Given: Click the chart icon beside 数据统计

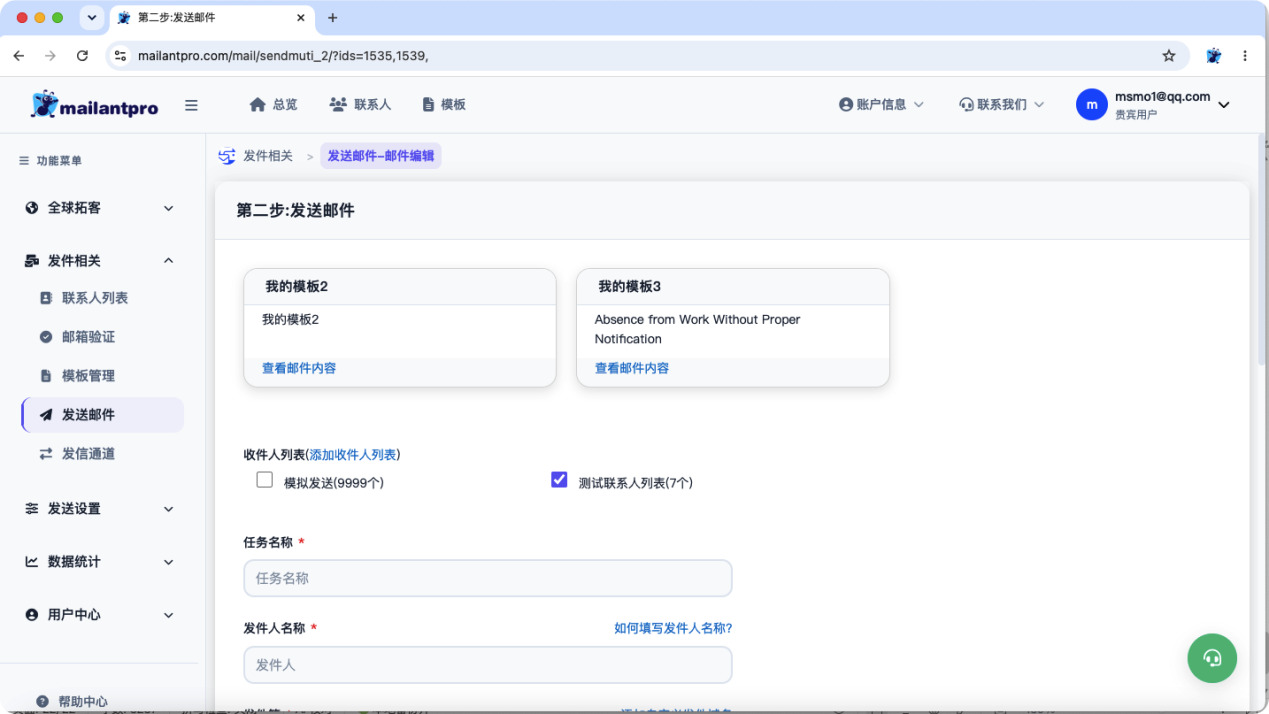Looking at the screenshot, I should pos(32,562).
